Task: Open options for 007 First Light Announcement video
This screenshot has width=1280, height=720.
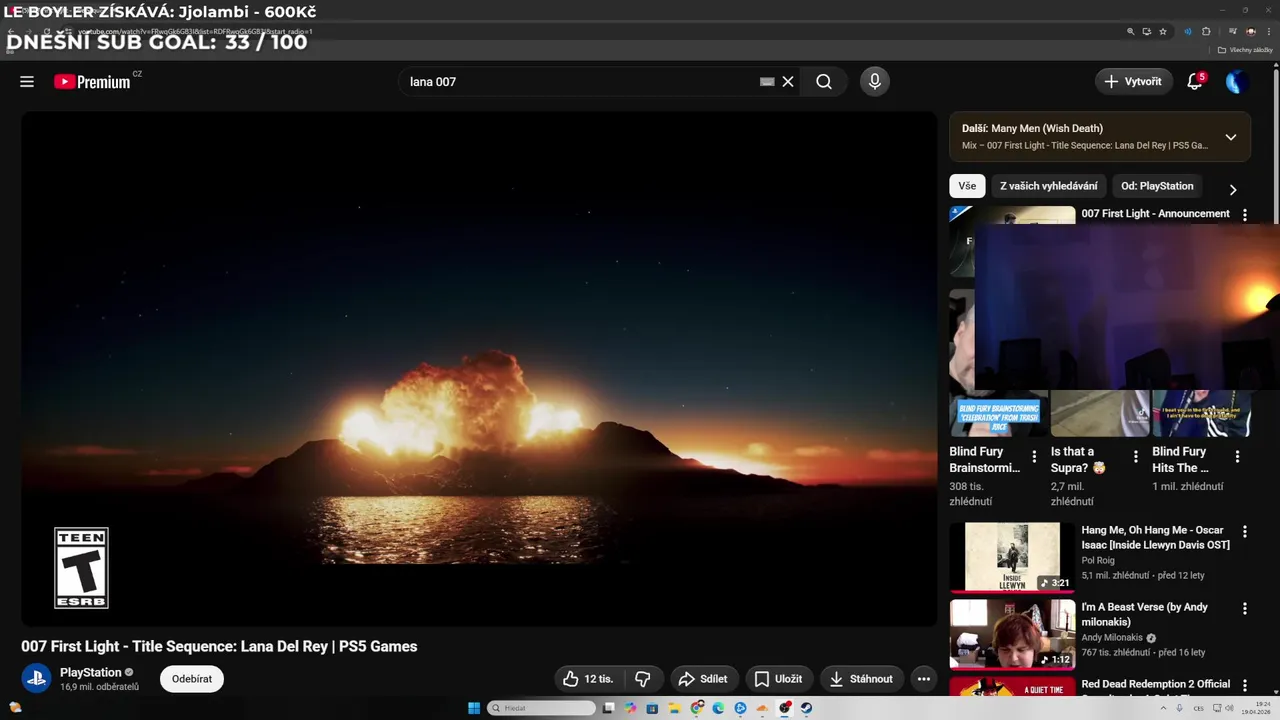Action: click(x=1245, y=215)
